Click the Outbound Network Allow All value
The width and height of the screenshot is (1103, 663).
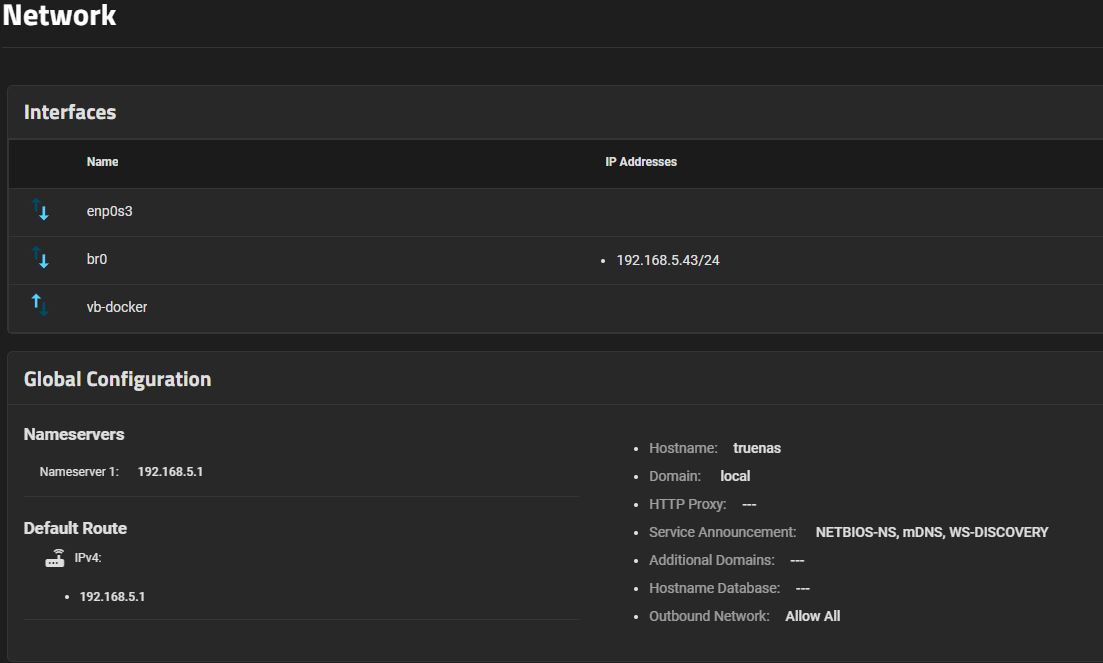click(812, 616)
